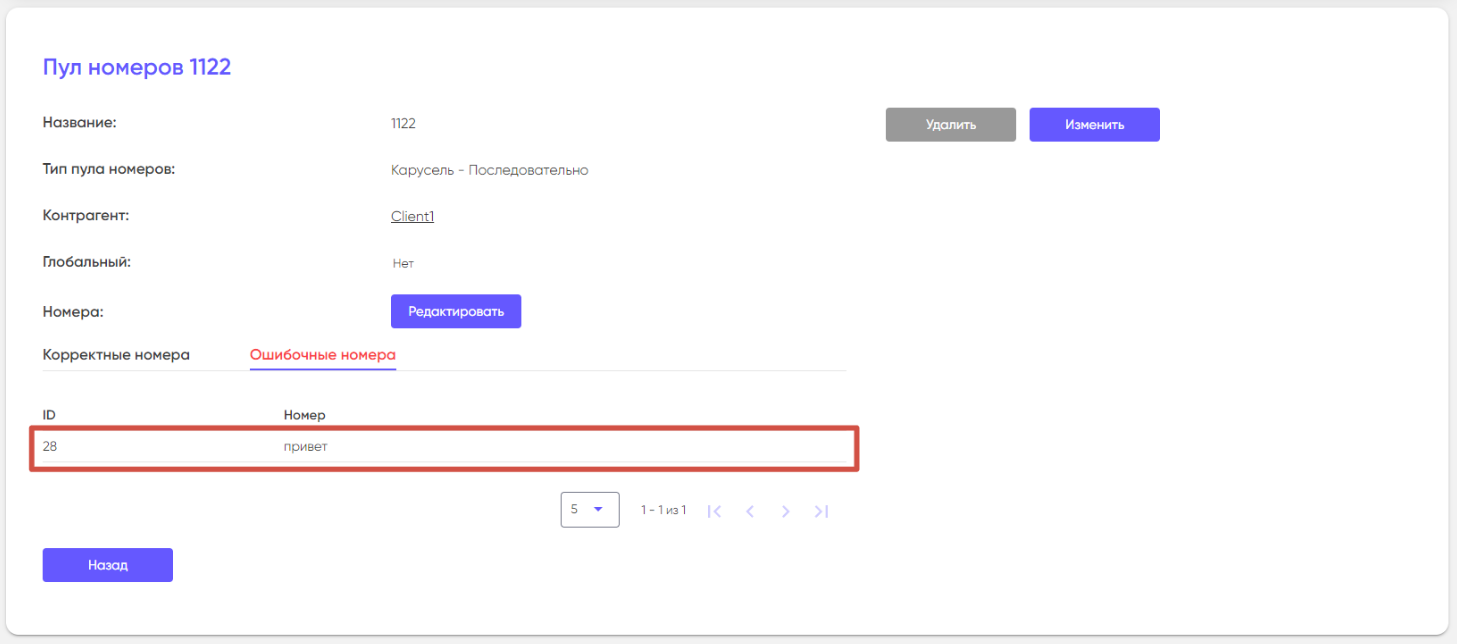Open the Client1 контрагент link
Viewport: 1457px width, 644px height.
click(x=412, y=216)
